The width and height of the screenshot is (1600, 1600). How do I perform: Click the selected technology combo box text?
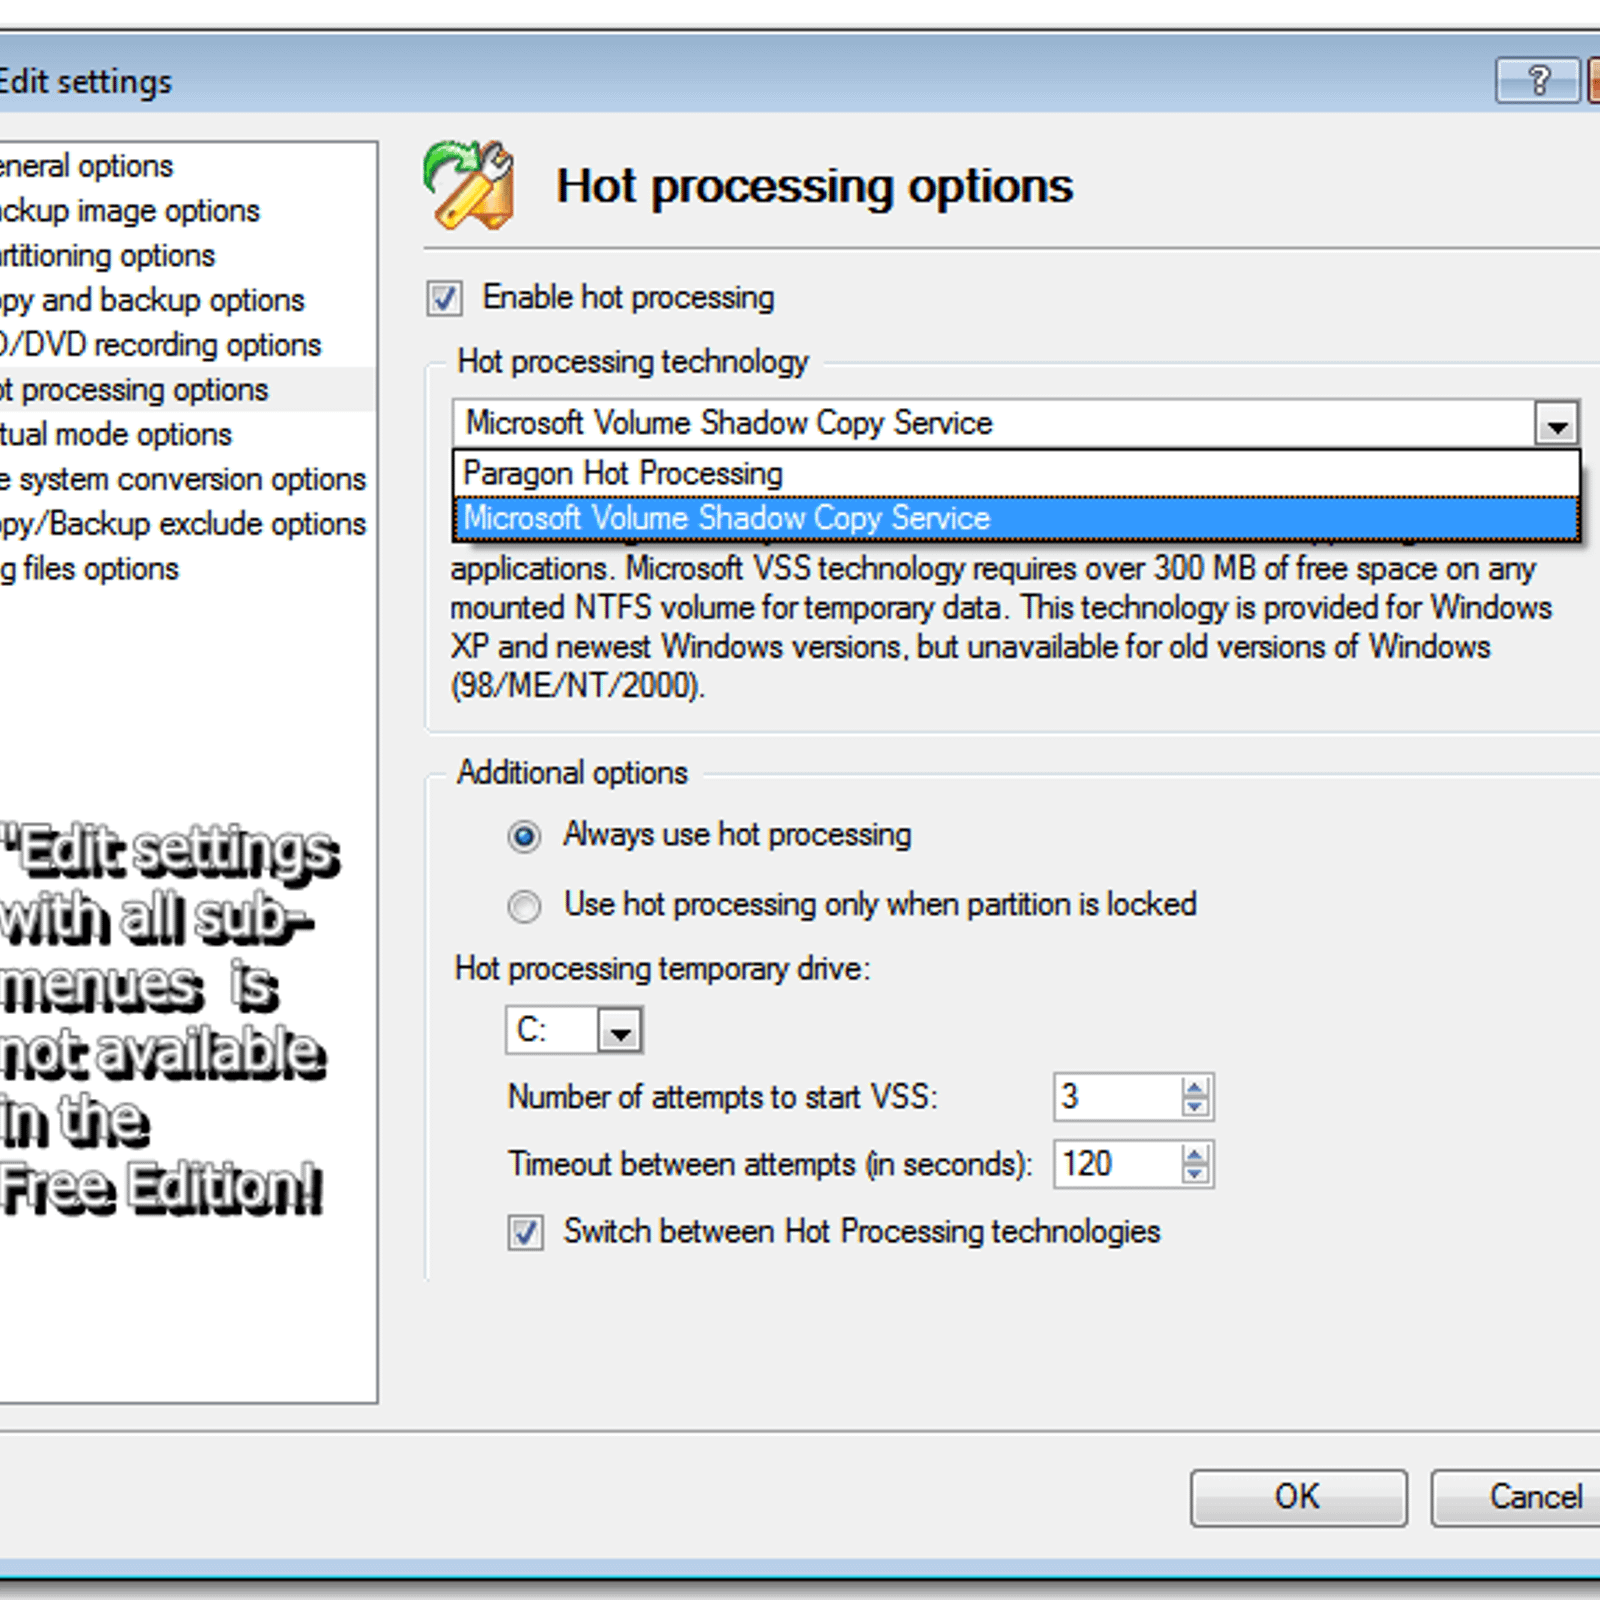pos(729,423)
